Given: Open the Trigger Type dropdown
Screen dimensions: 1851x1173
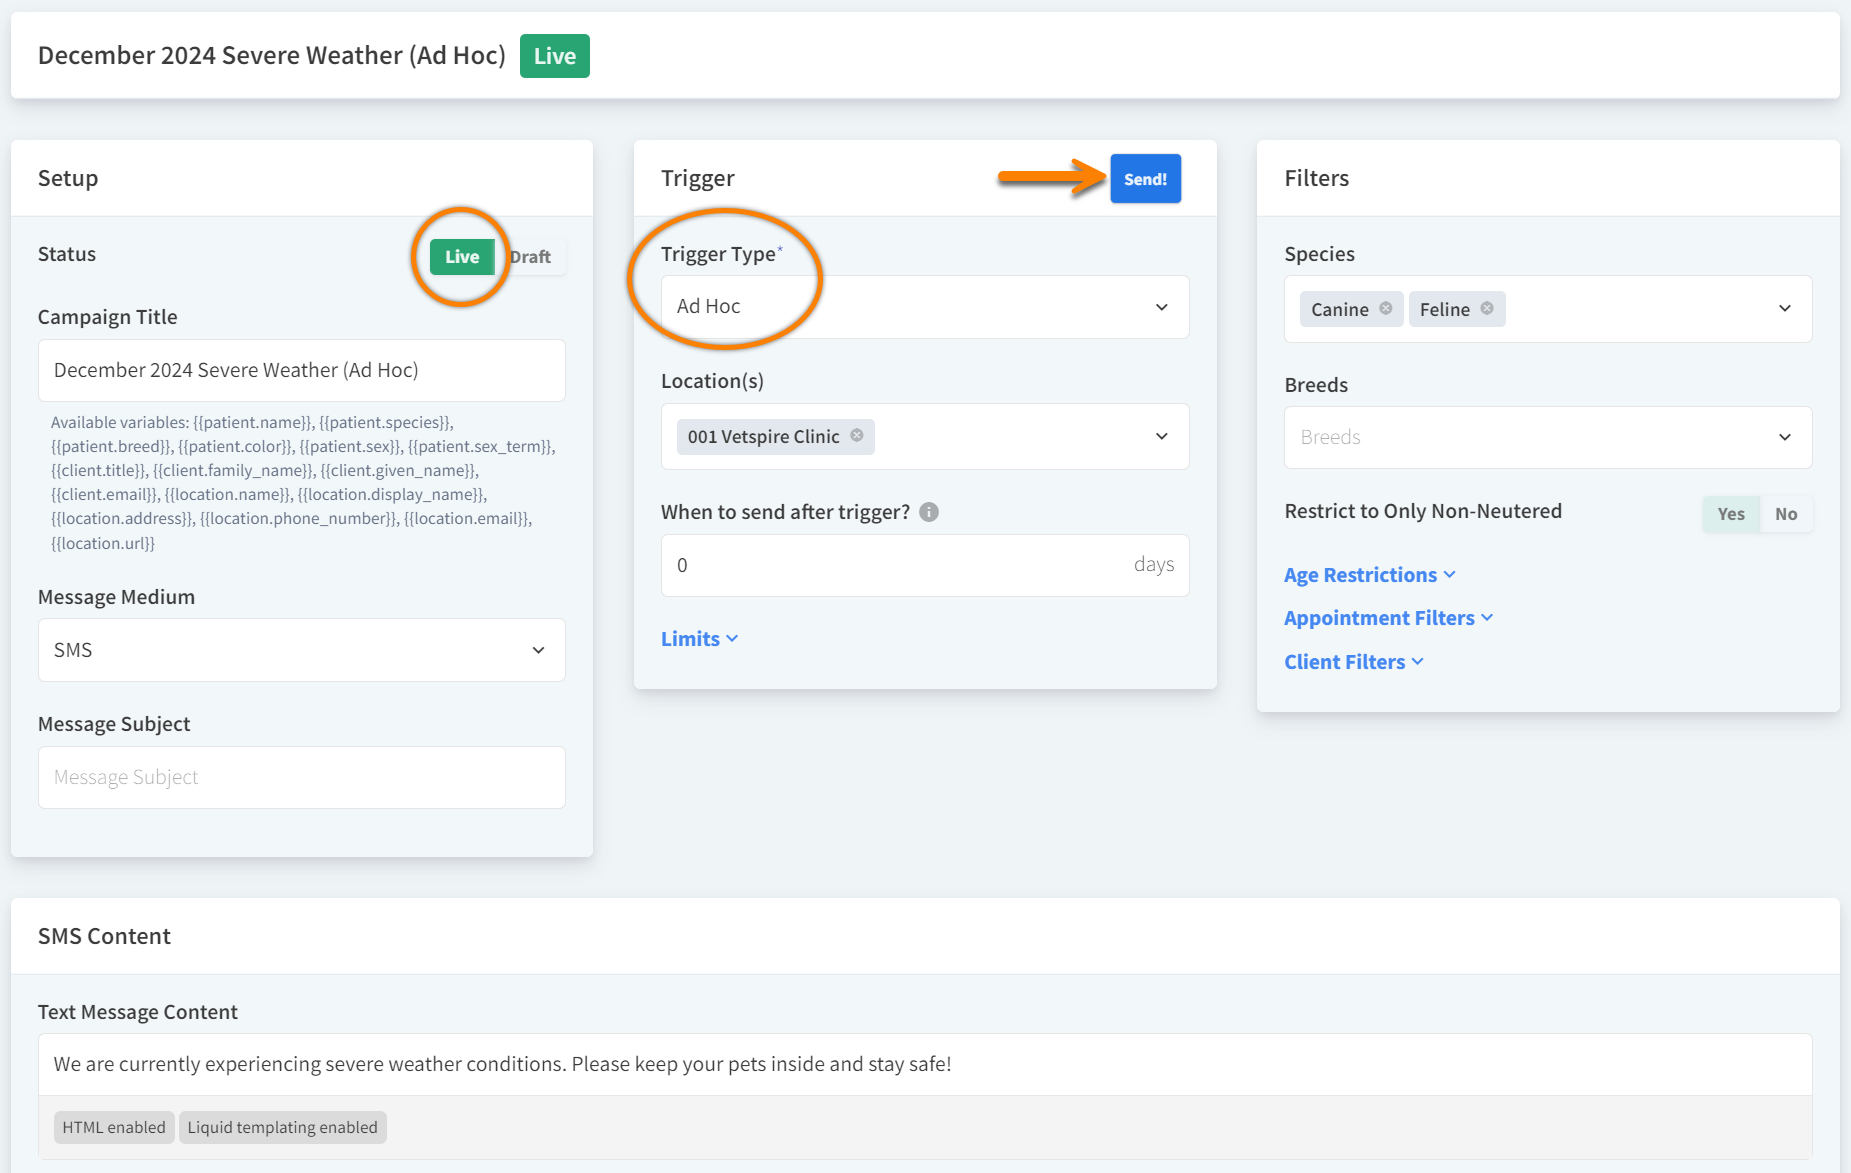Looking at the screenshot, I should pos(924,307).
